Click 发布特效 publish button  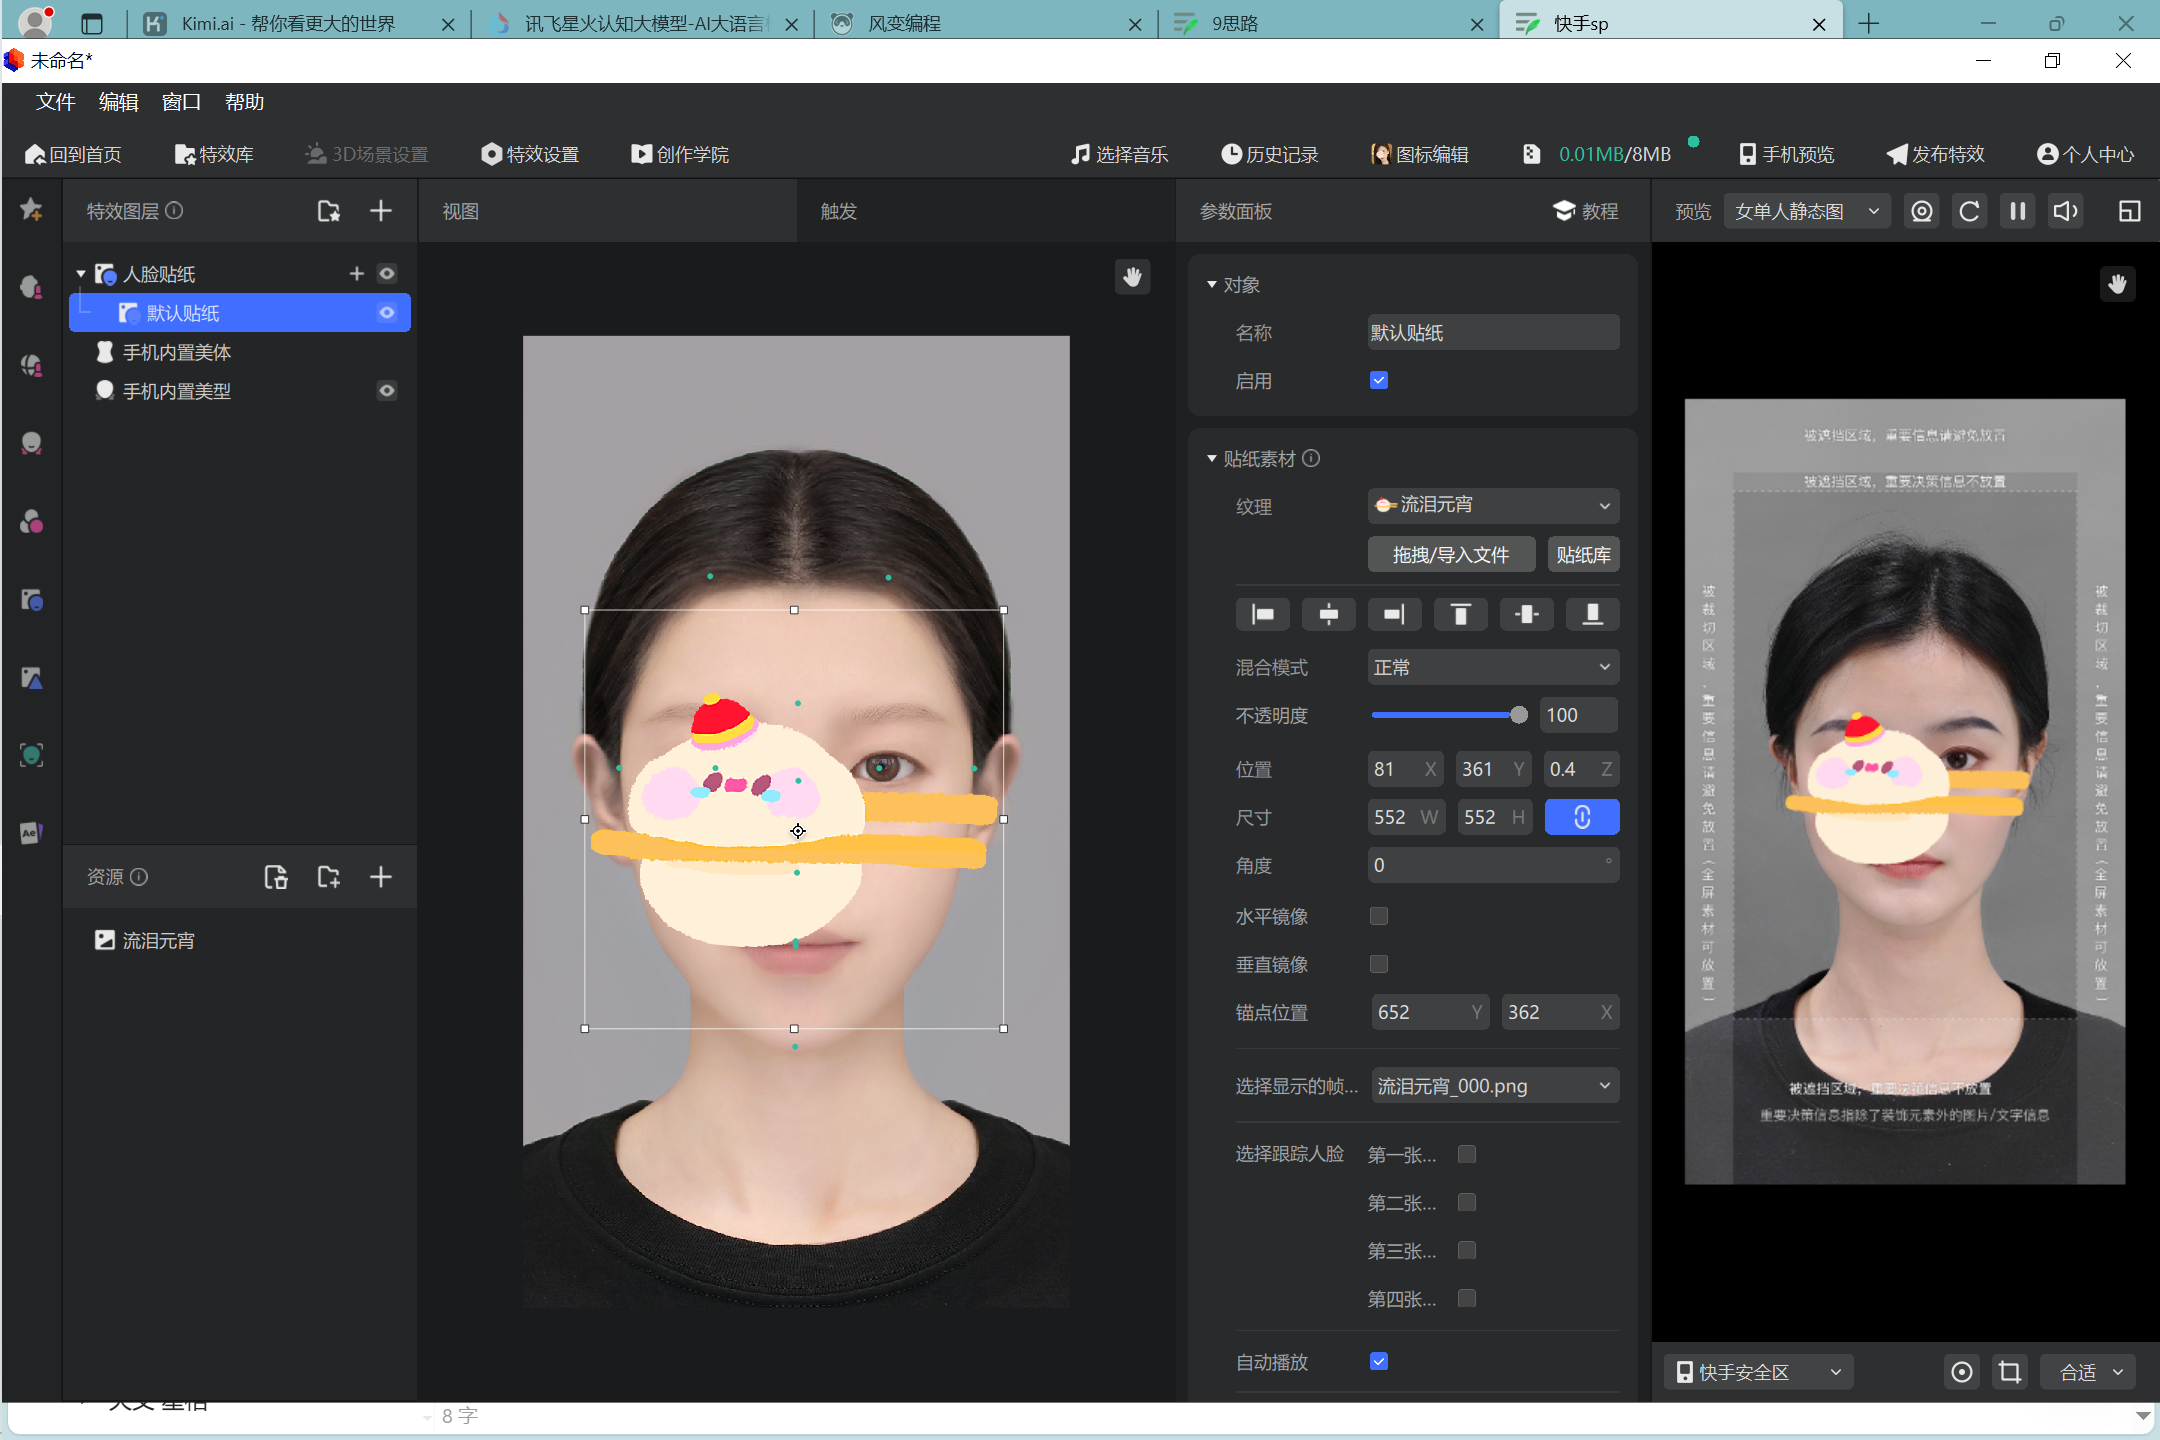(1935, 154)
